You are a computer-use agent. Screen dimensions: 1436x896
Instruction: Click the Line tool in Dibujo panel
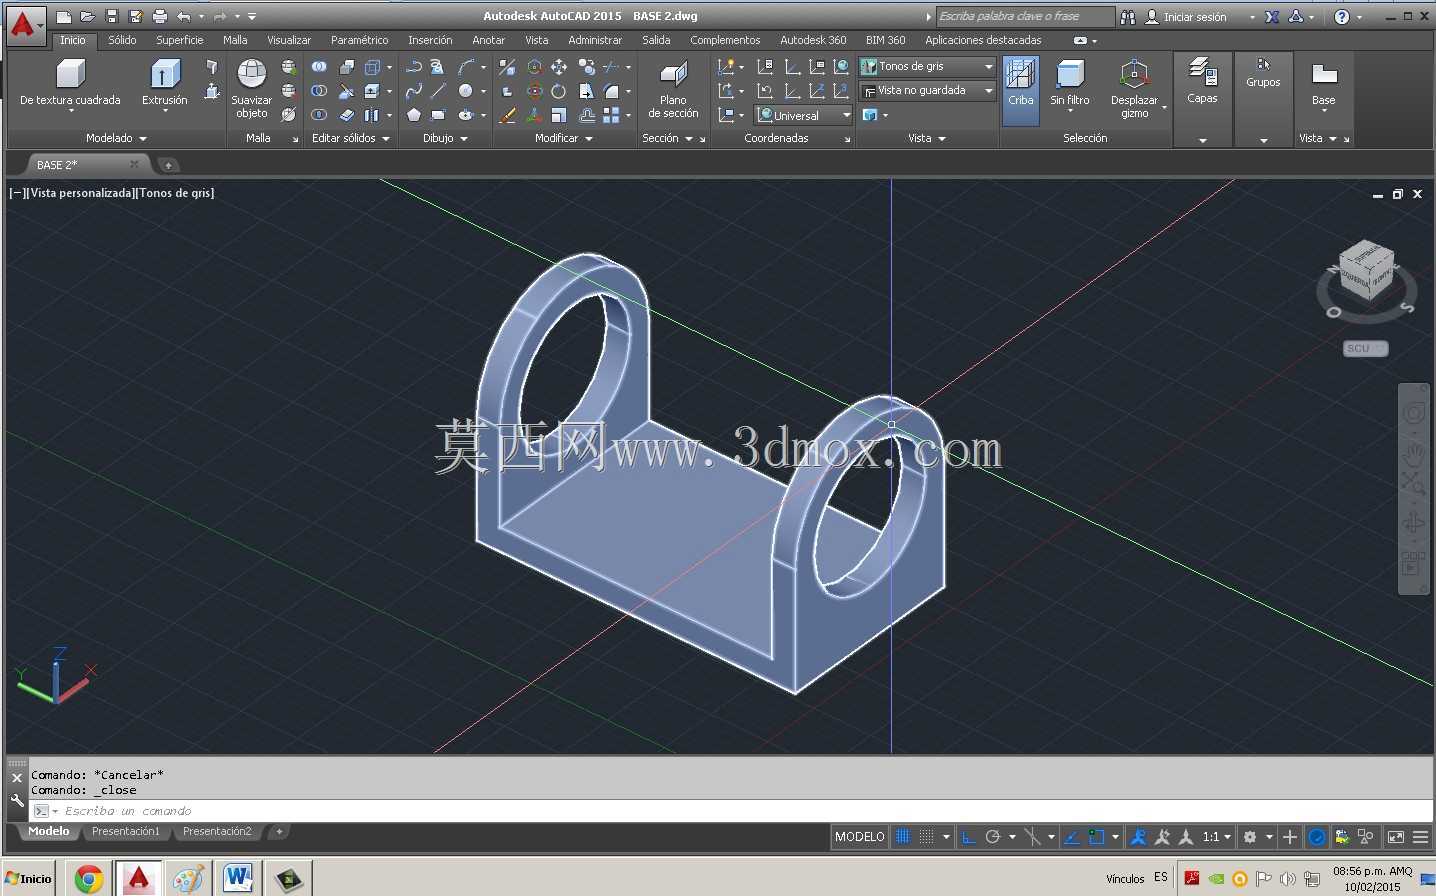[438, 91]
